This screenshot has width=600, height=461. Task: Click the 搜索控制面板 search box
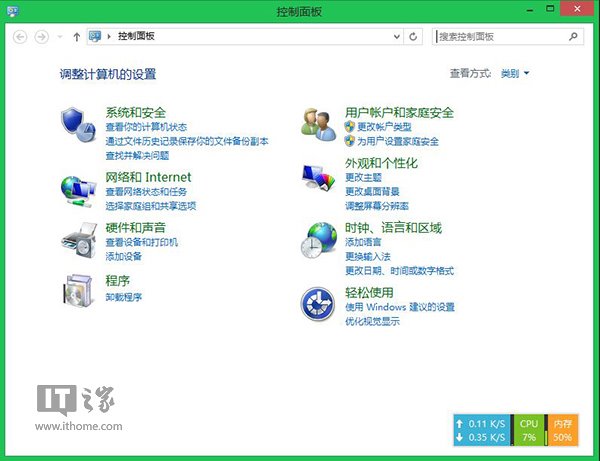click(500, 37)
